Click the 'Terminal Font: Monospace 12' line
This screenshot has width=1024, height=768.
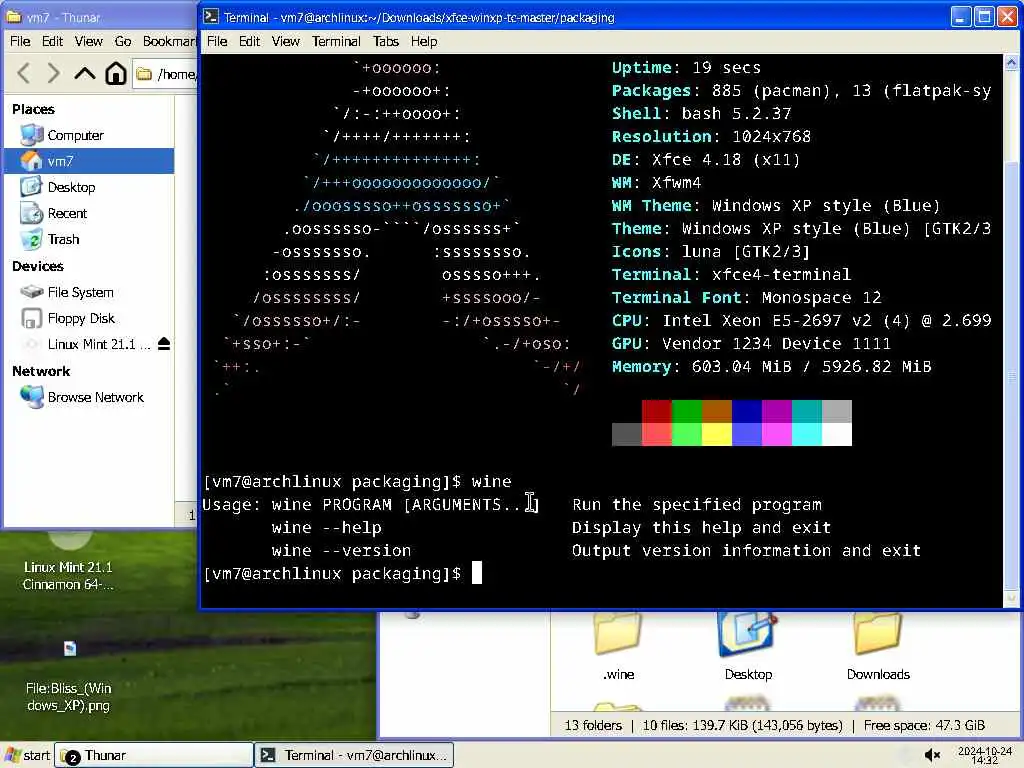pyautogui.click(x=746, y=297)
